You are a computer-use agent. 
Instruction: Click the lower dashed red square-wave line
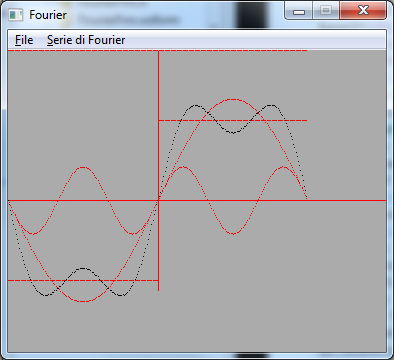click(x=83, y=281)
